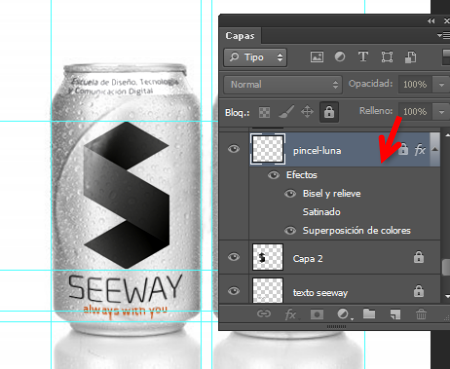Click lock image pixels brush icon
This screenshot has height=369, width=450.
tap(286, 112)
